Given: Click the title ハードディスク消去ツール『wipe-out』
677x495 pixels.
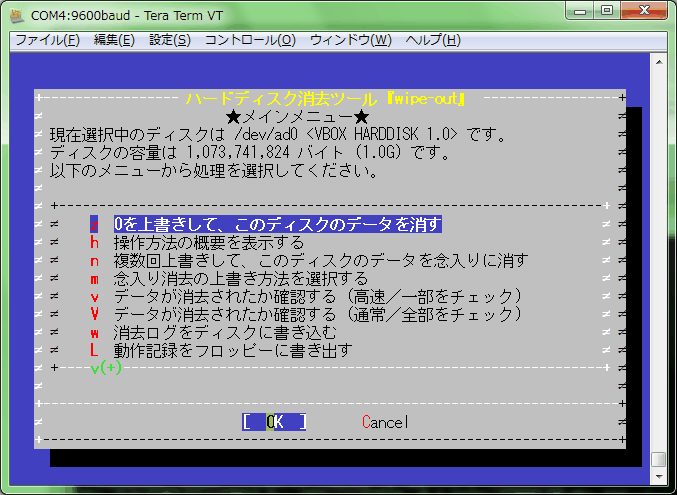Looking at the screenshot, I should point(326,98).
